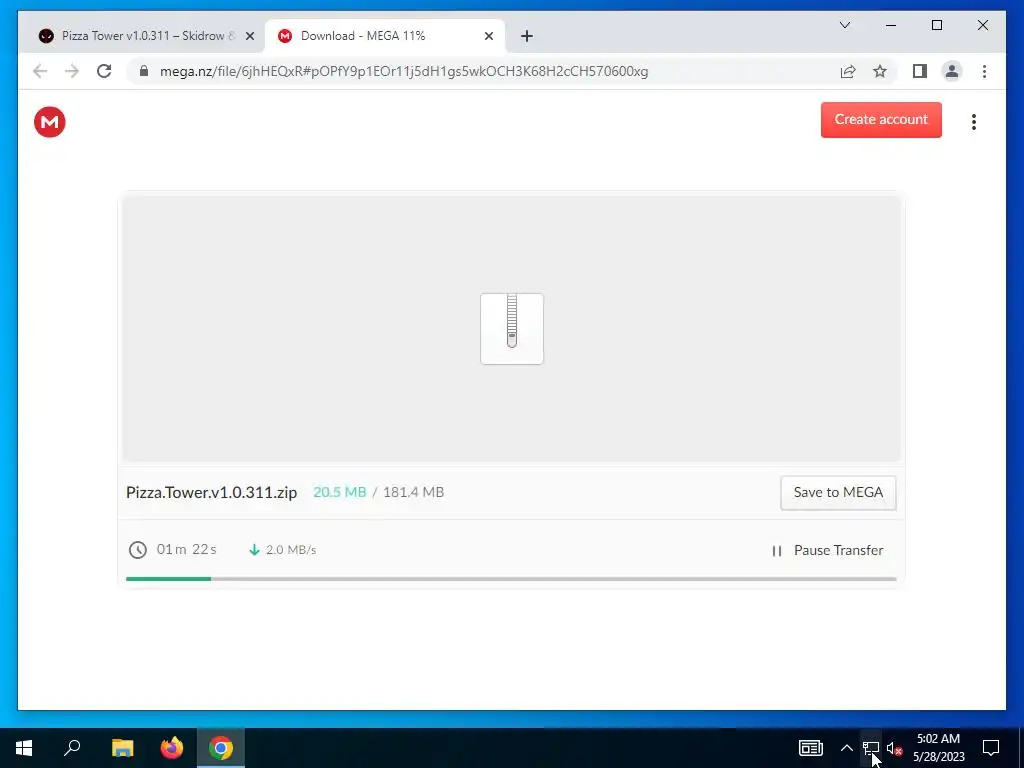Screen dimensions: 1024x768
Task: Open the taskbar clock and date
Action: click(x=938, y=748)
